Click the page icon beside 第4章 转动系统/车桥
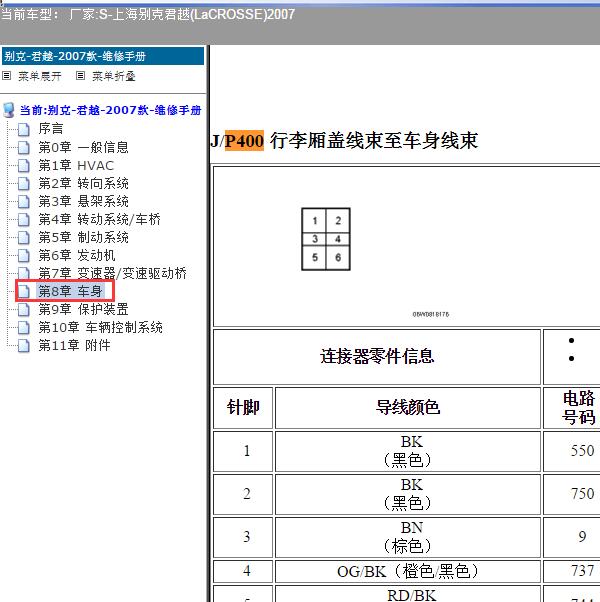This screenshot has width=600, height=602. 24,220
